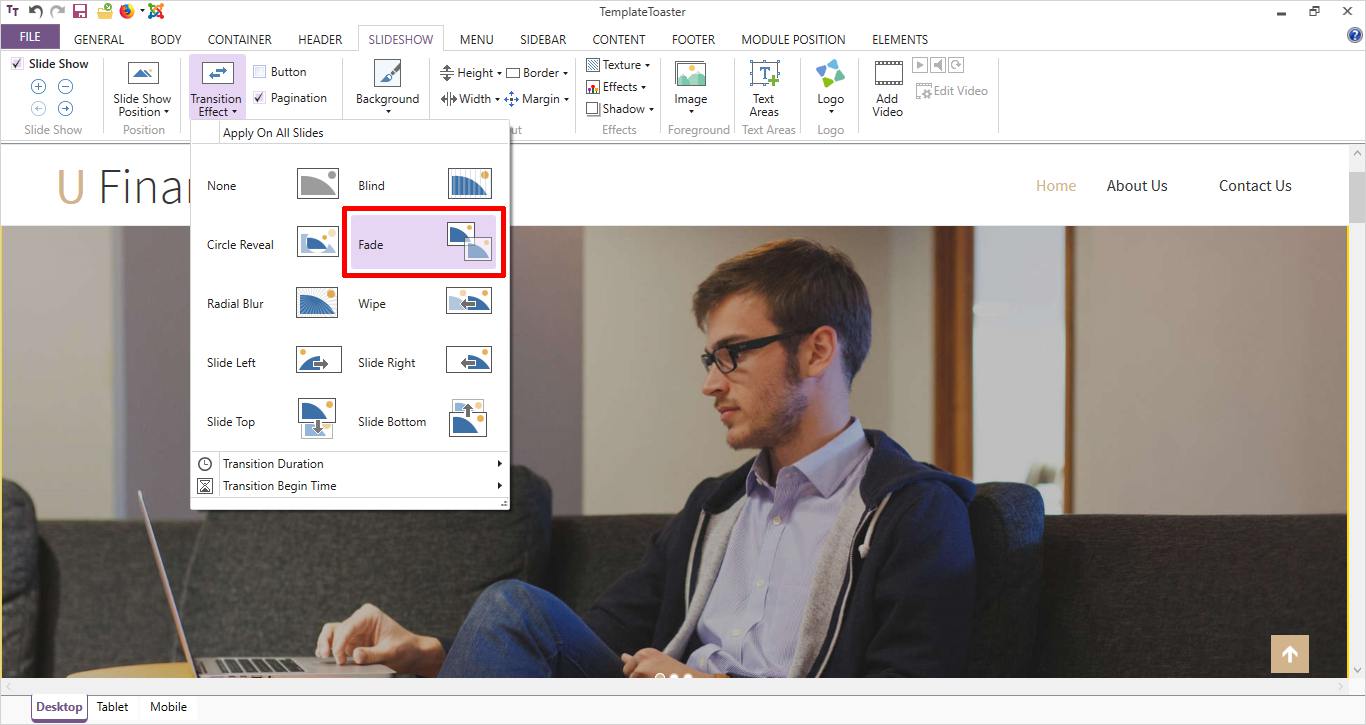Disable the Pagination checkbox
The height and width of the screenshot is (725, 1366).
click(x=260, y=98)
